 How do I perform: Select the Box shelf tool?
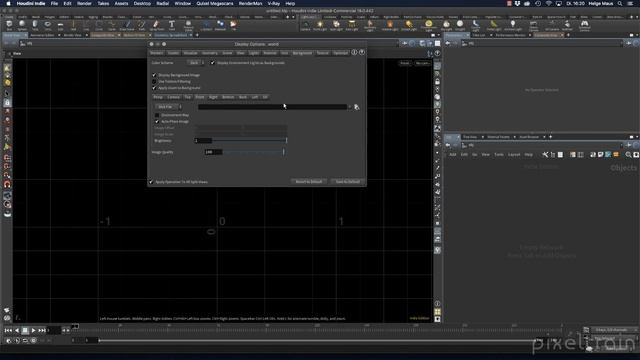click(x=9, y=26)
